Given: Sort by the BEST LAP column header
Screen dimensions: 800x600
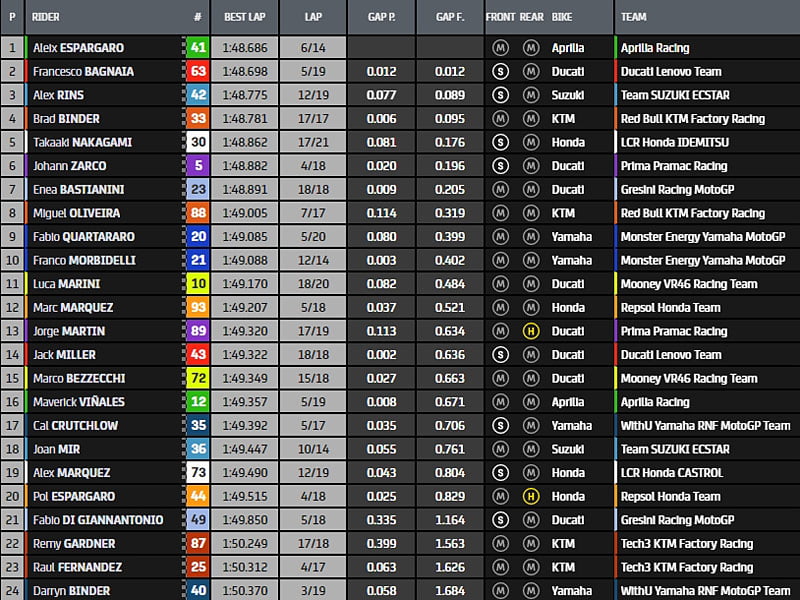Looking at the screenshot, I should pyautogui.click(x=243, y=17).
